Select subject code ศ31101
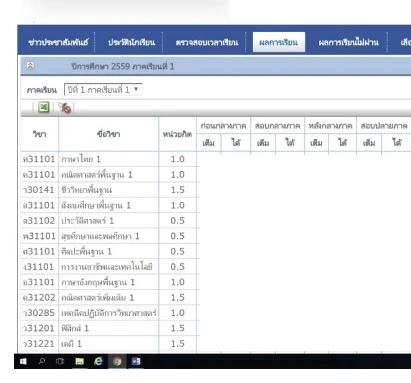The width and height of the screenshot is (411, 383). click(x=39, y=251)
